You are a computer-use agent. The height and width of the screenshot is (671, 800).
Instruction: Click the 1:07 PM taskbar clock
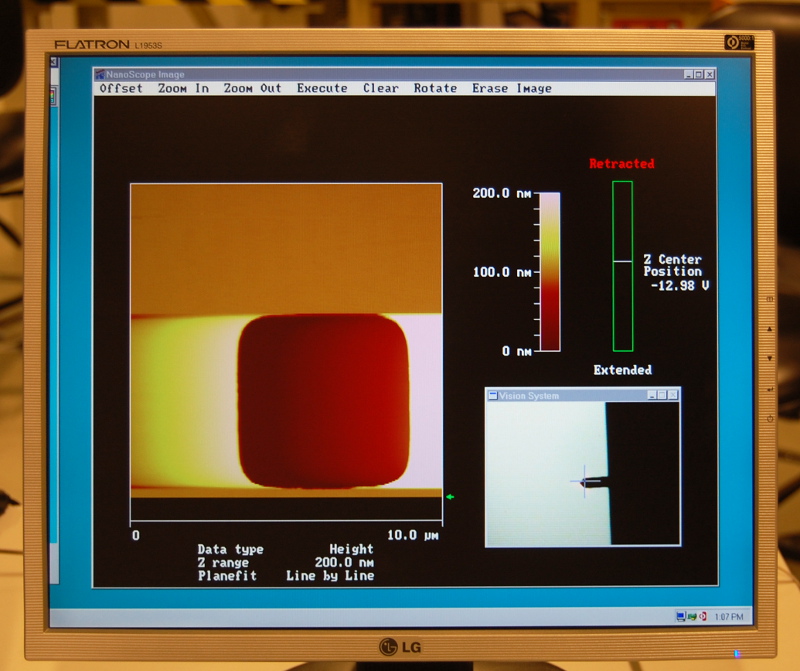[729, 617]
